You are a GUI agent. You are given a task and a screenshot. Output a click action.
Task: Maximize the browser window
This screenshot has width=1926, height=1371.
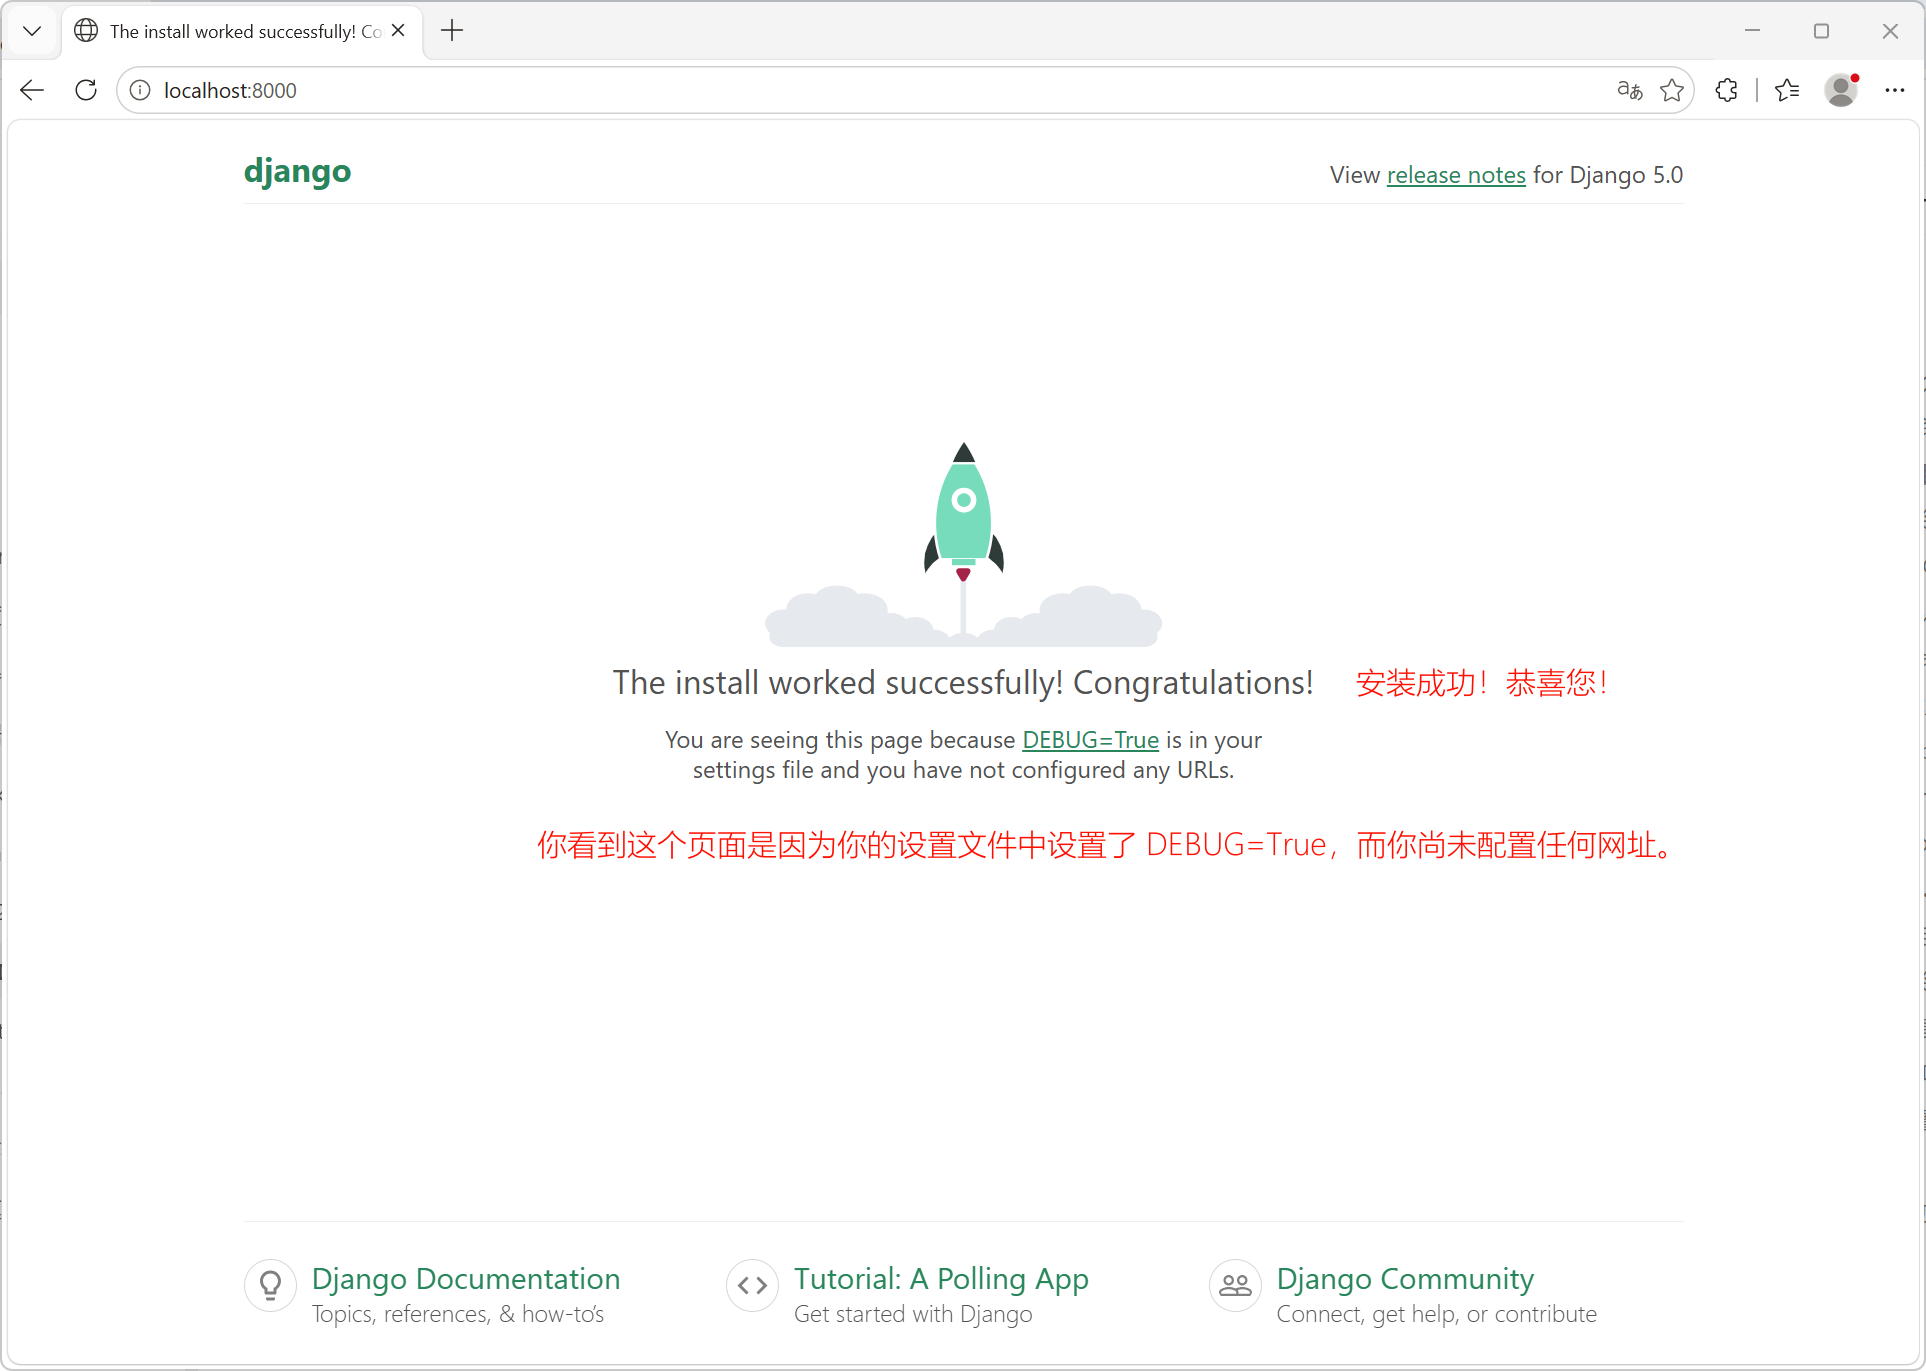click(x=1821, y=31)
